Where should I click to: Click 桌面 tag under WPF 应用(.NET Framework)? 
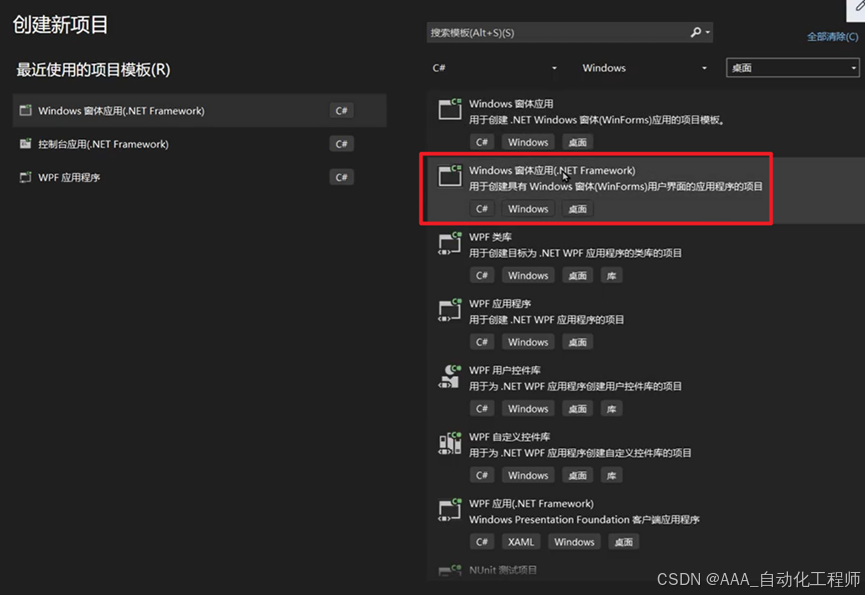click(623, 542)
